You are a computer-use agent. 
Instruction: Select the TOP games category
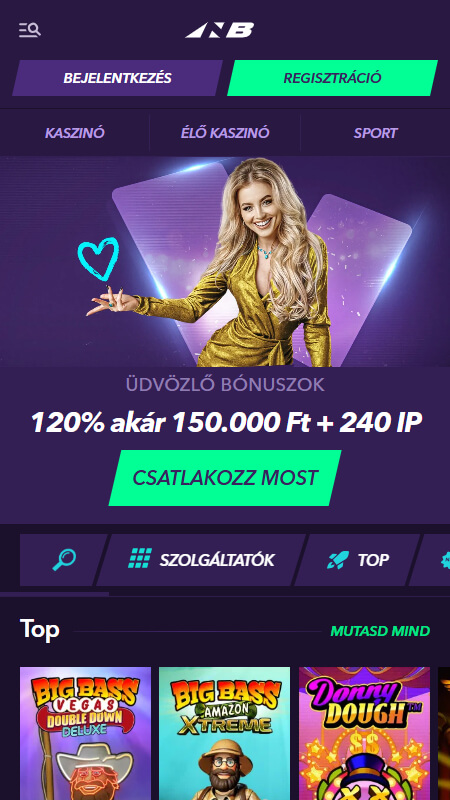point(357,560)
